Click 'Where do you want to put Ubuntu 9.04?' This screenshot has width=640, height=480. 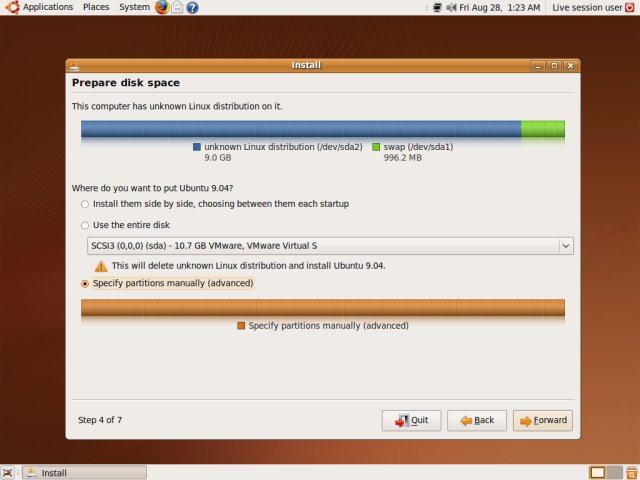click(152, 188)
